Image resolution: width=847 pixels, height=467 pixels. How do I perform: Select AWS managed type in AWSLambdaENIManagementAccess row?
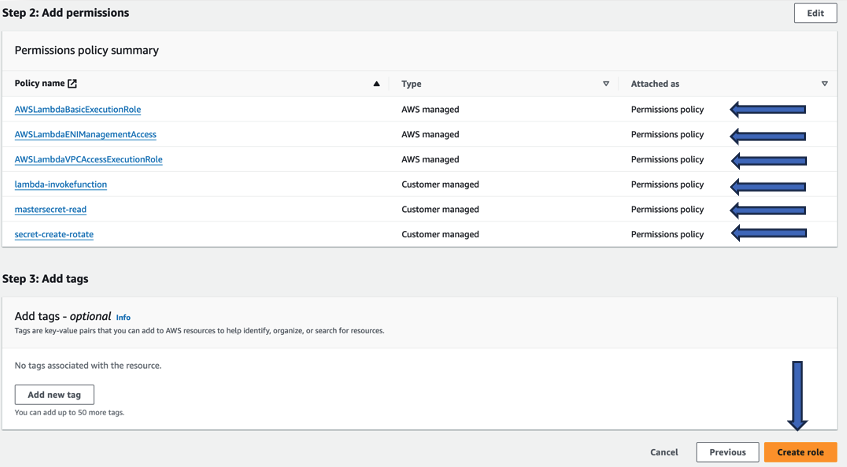(430, 134)
